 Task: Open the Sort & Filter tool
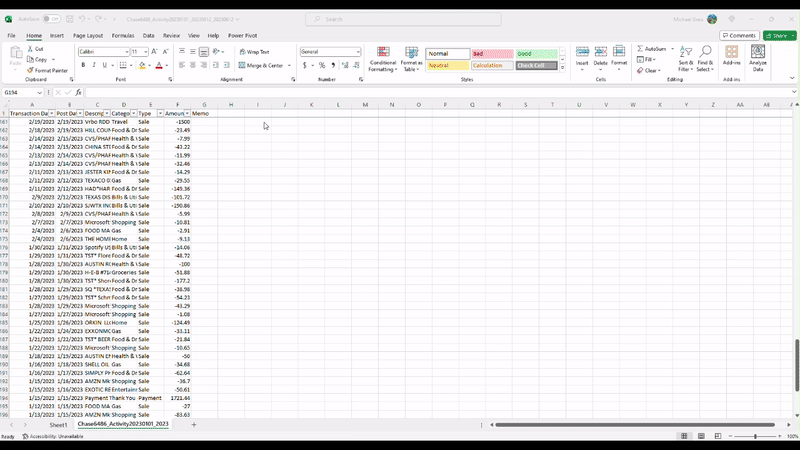[685, 57]
